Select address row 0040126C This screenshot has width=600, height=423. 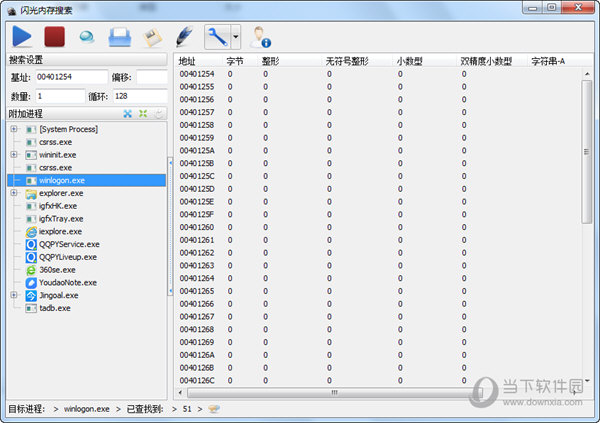[379, 380]
